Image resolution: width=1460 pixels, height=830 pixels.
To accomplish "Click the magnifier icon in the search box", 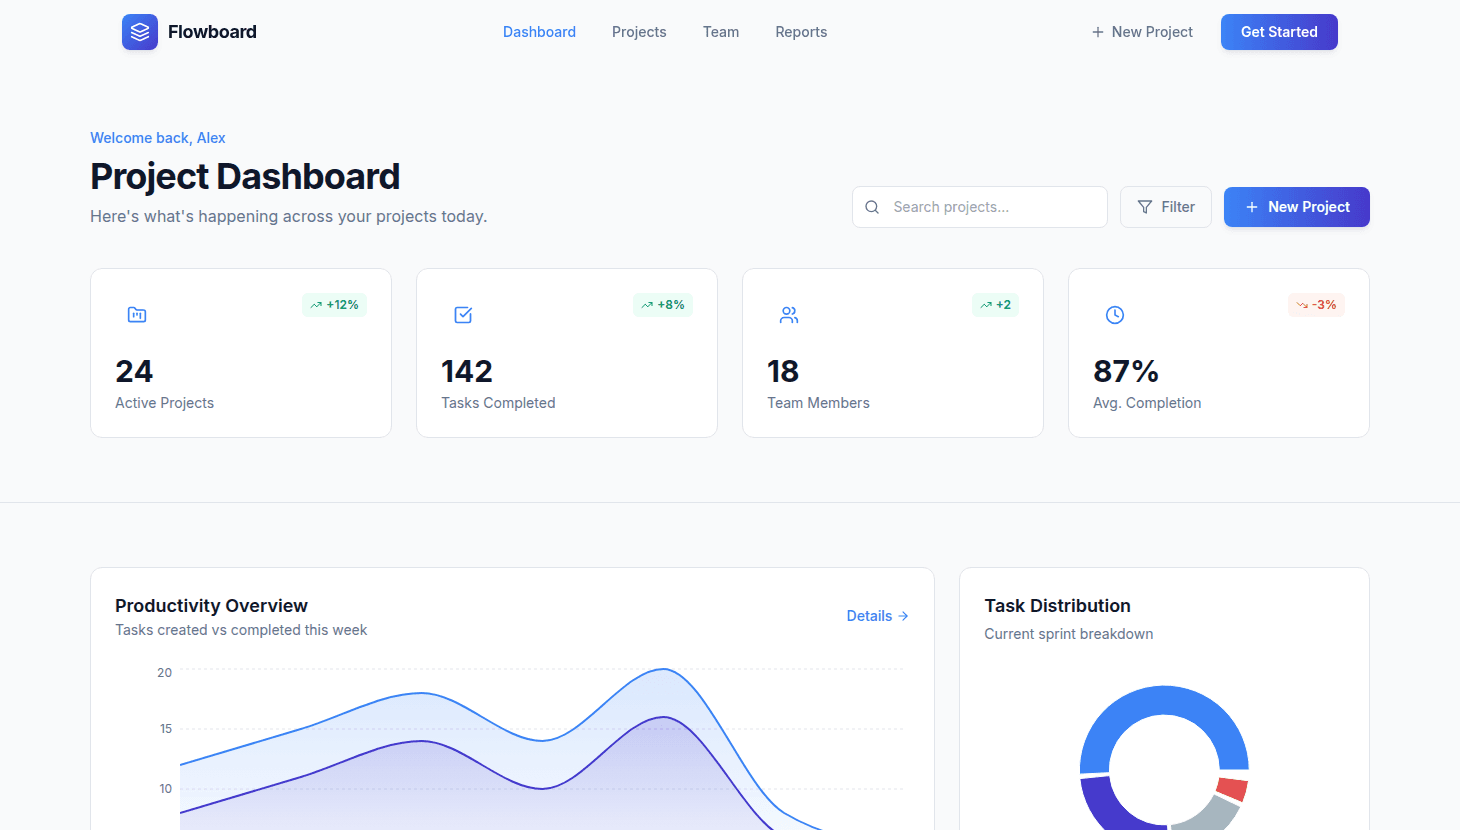I will (872, 207).
